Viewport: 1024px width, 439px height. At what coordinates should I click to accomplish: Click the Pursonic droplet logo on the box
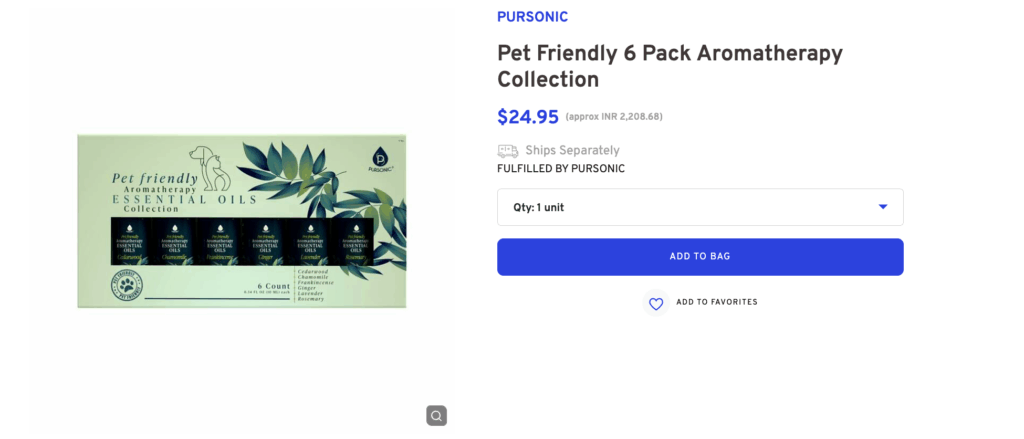380,157
